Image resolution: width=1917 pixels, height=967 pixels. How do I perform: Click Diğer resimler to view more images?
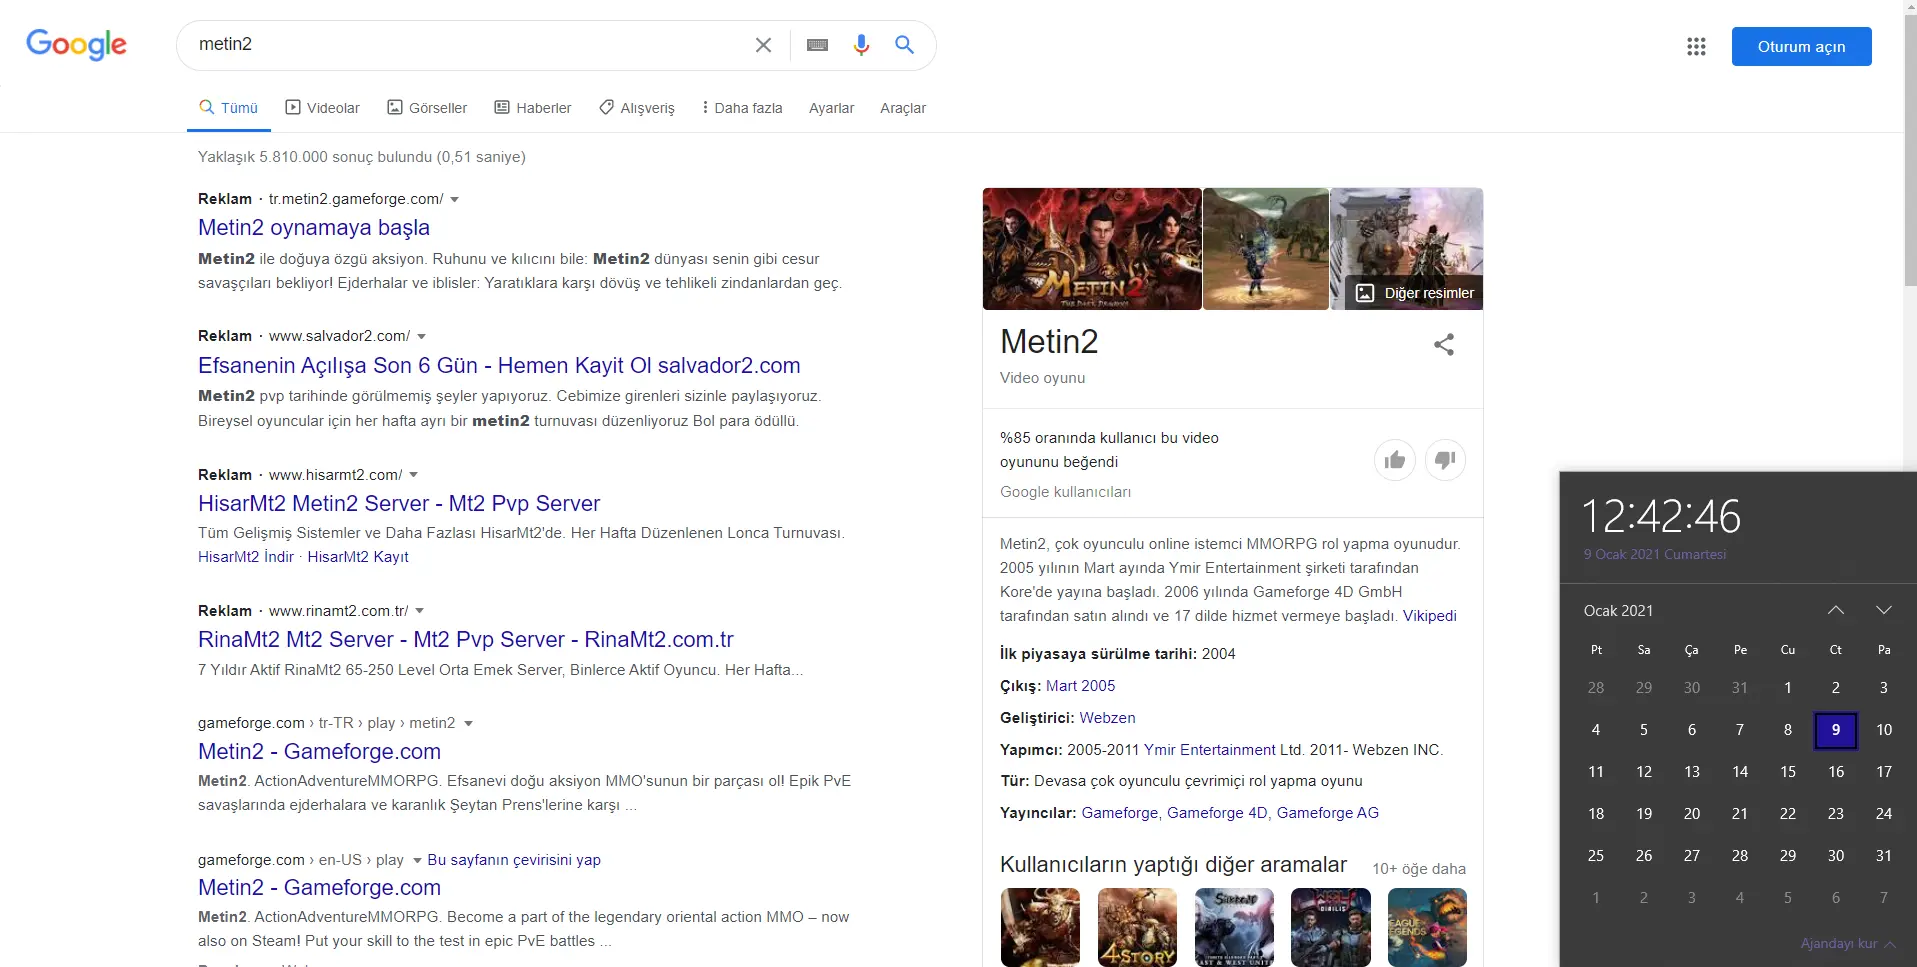[1414, 293]
